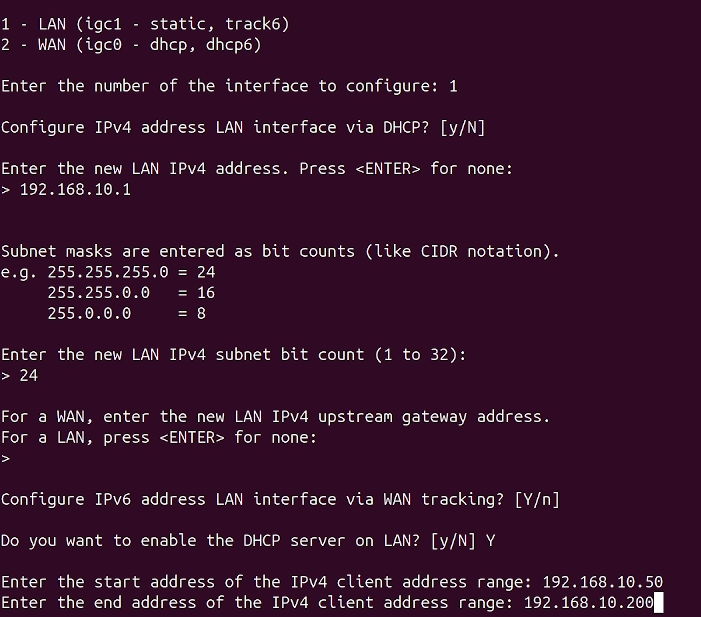Click the entered IP 192.168.10.1
The height and width of the screenshot is (617, 701).
click(75, 190)
